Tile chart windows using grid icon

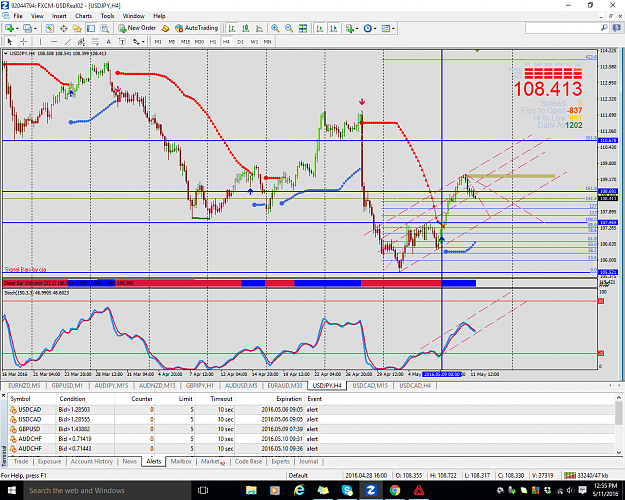303,28
